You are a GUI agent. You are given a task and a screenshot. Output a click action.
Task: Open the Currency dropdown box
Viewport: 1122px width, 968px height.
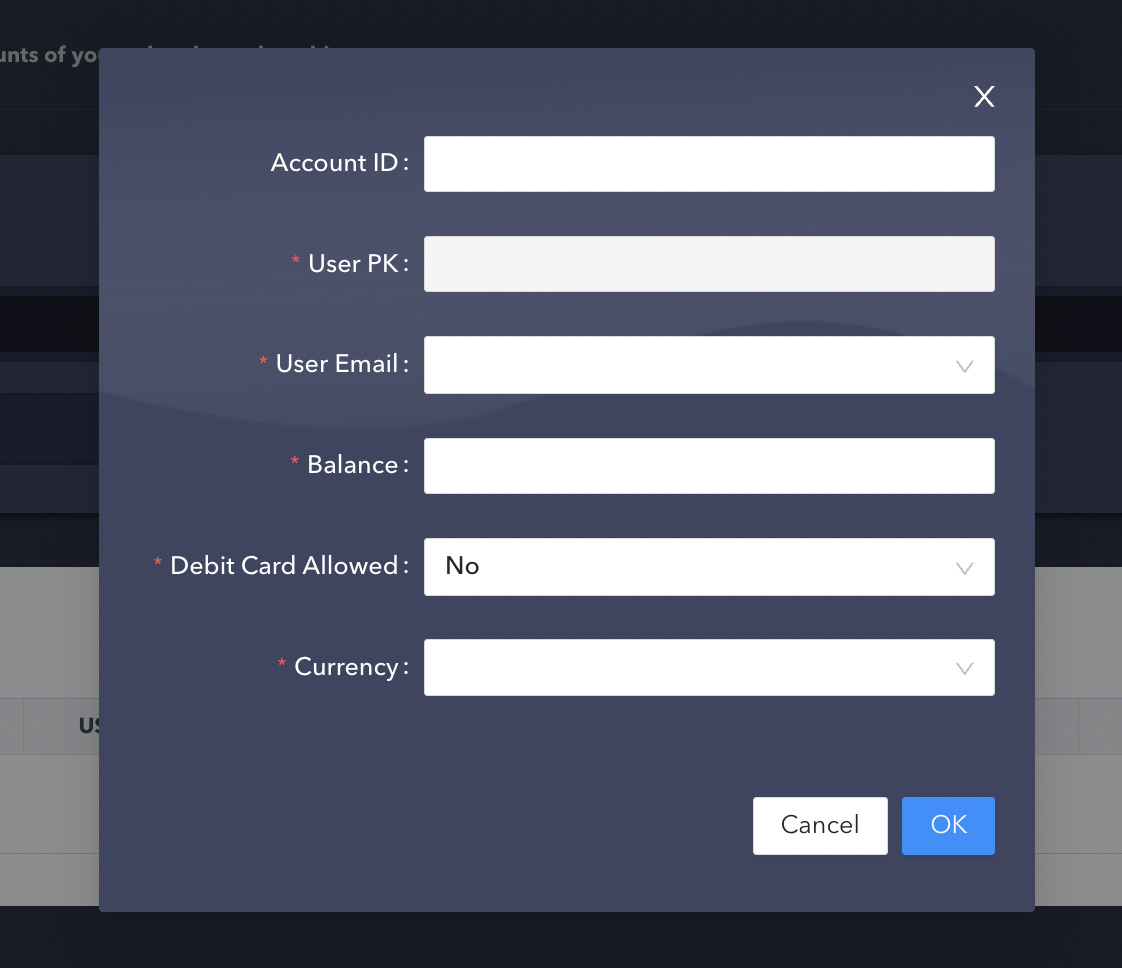tap(690, 667)
